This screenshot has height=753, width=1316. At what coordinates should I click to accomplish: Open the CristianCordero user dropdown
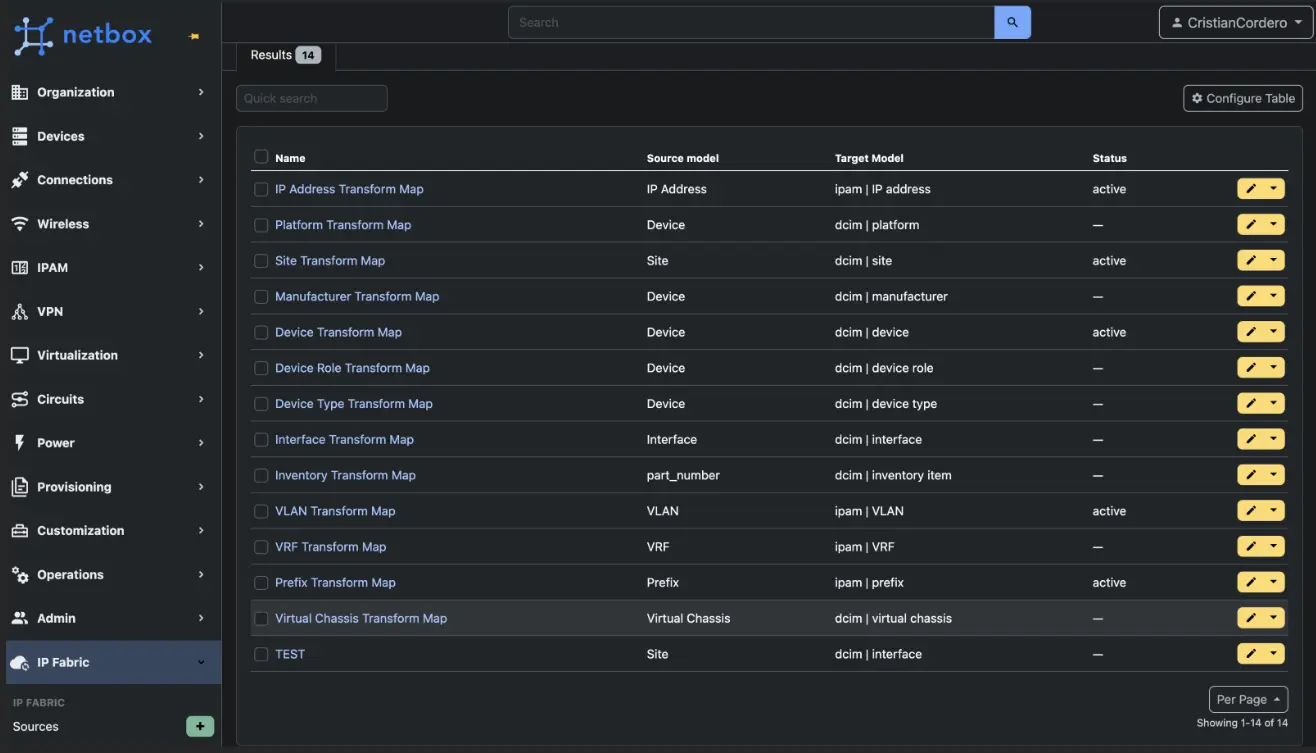(x=1235, y=22)
